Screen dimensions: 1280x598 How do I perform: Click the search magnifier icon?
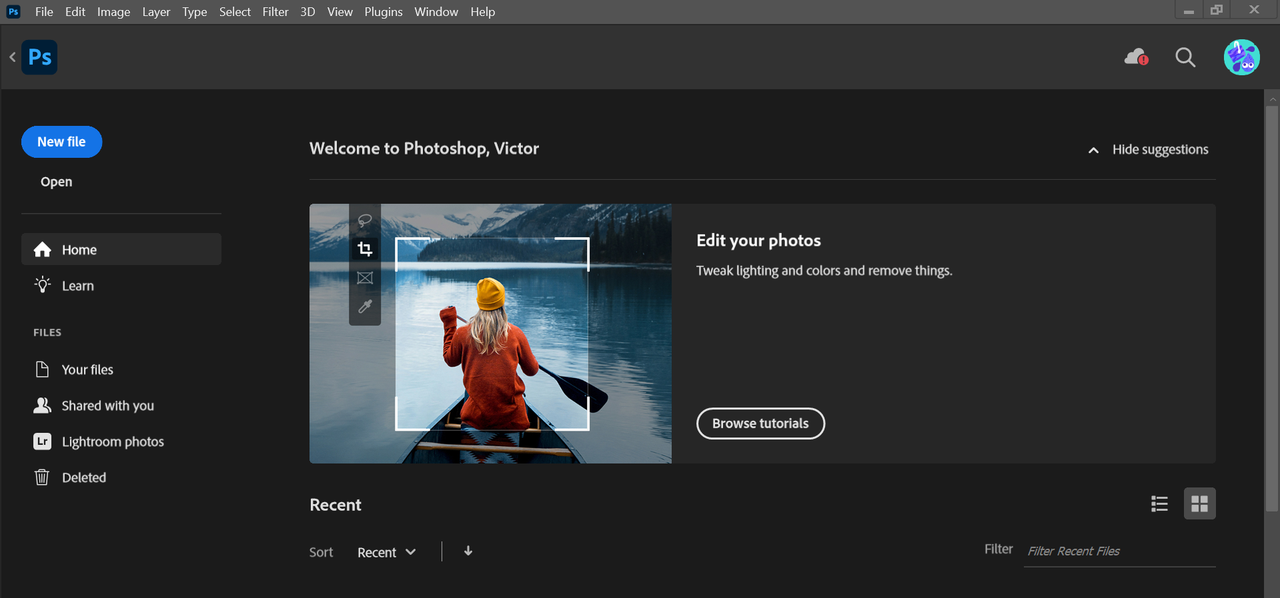[x=1185, y=57]
